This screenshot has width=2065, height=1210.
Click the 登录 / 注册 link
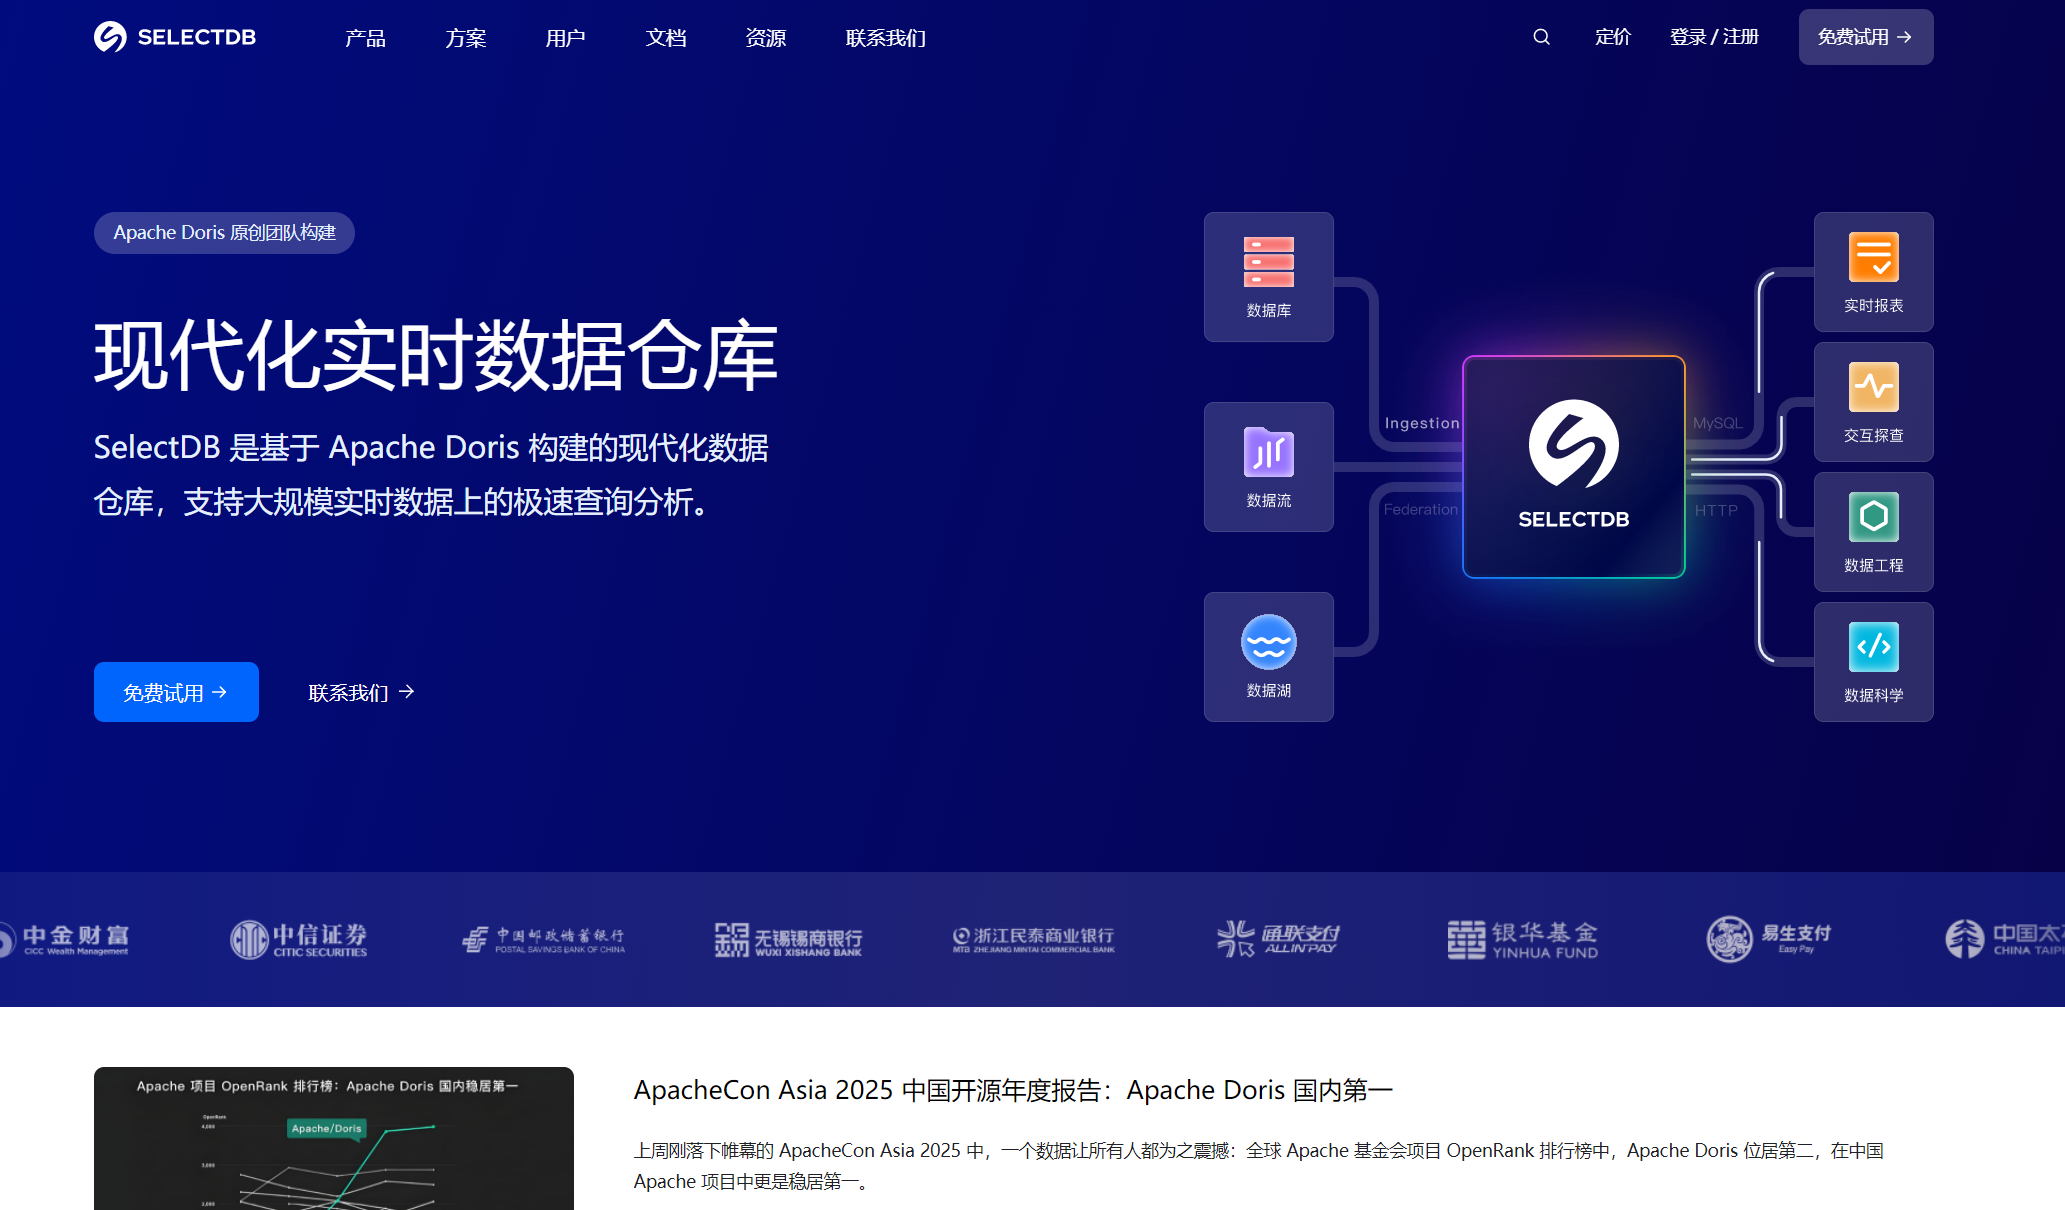1714,36
